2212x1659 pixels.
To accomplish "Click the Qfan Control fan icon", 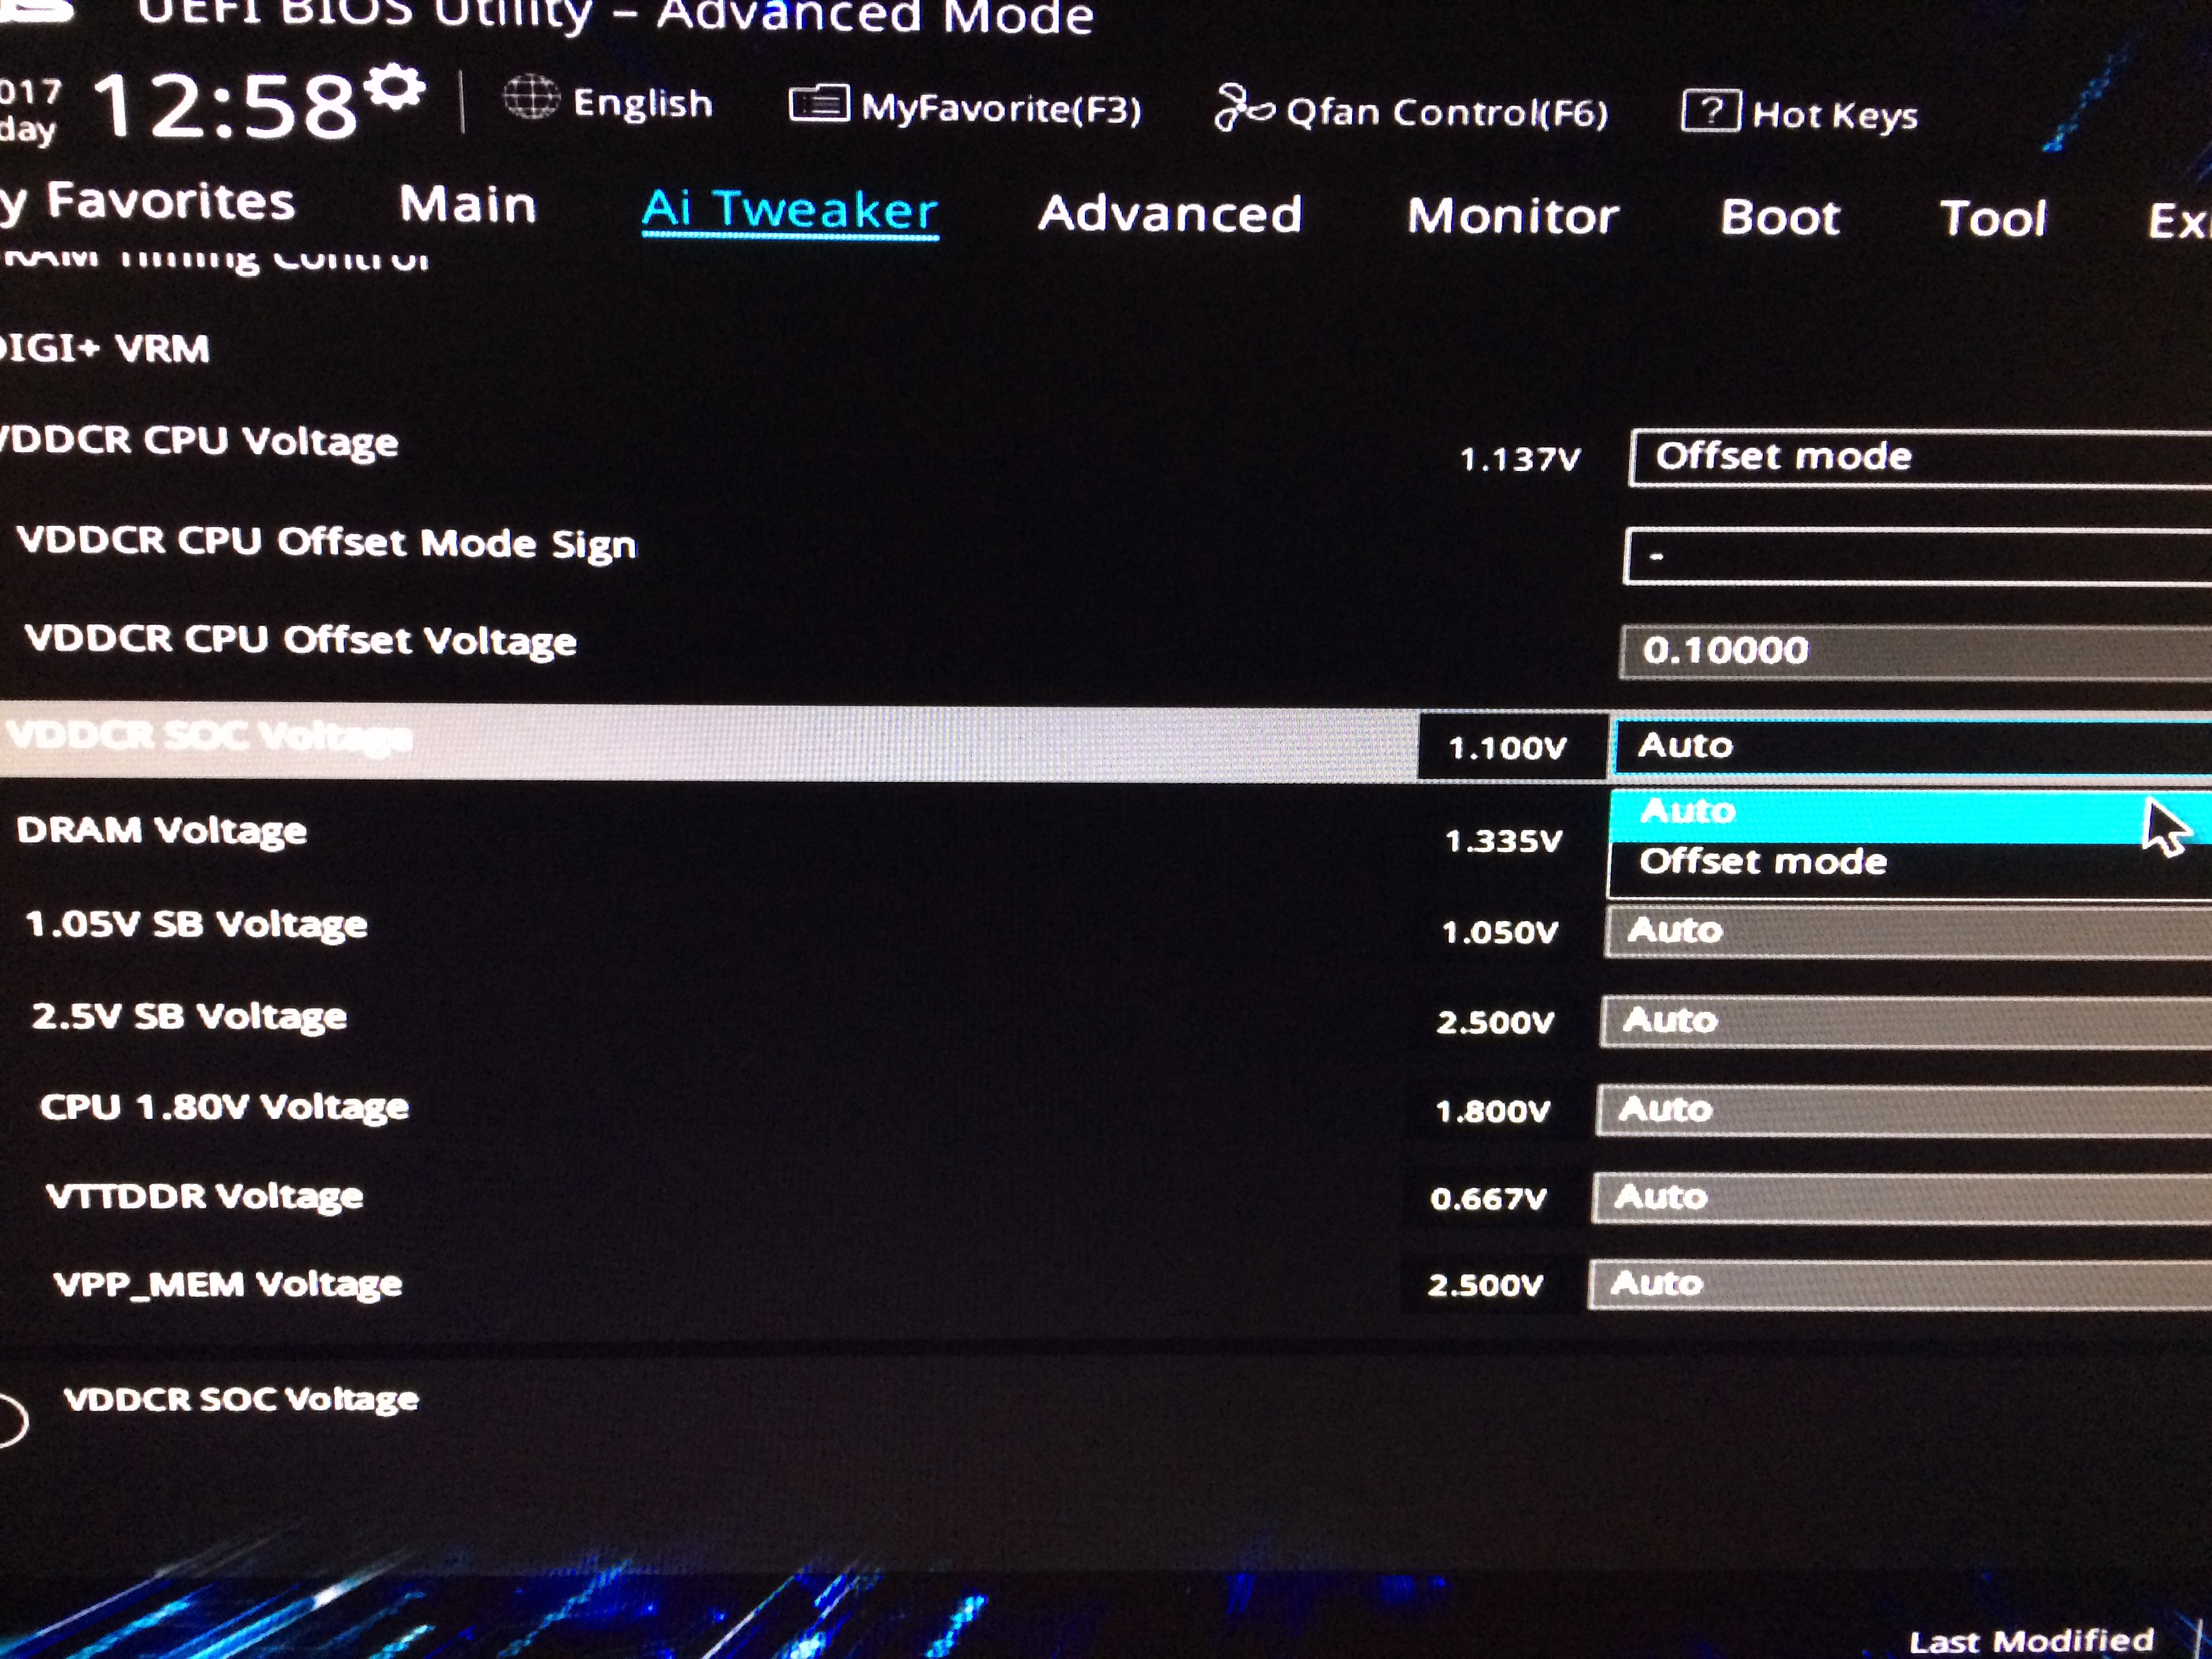I will [1243, 108].
